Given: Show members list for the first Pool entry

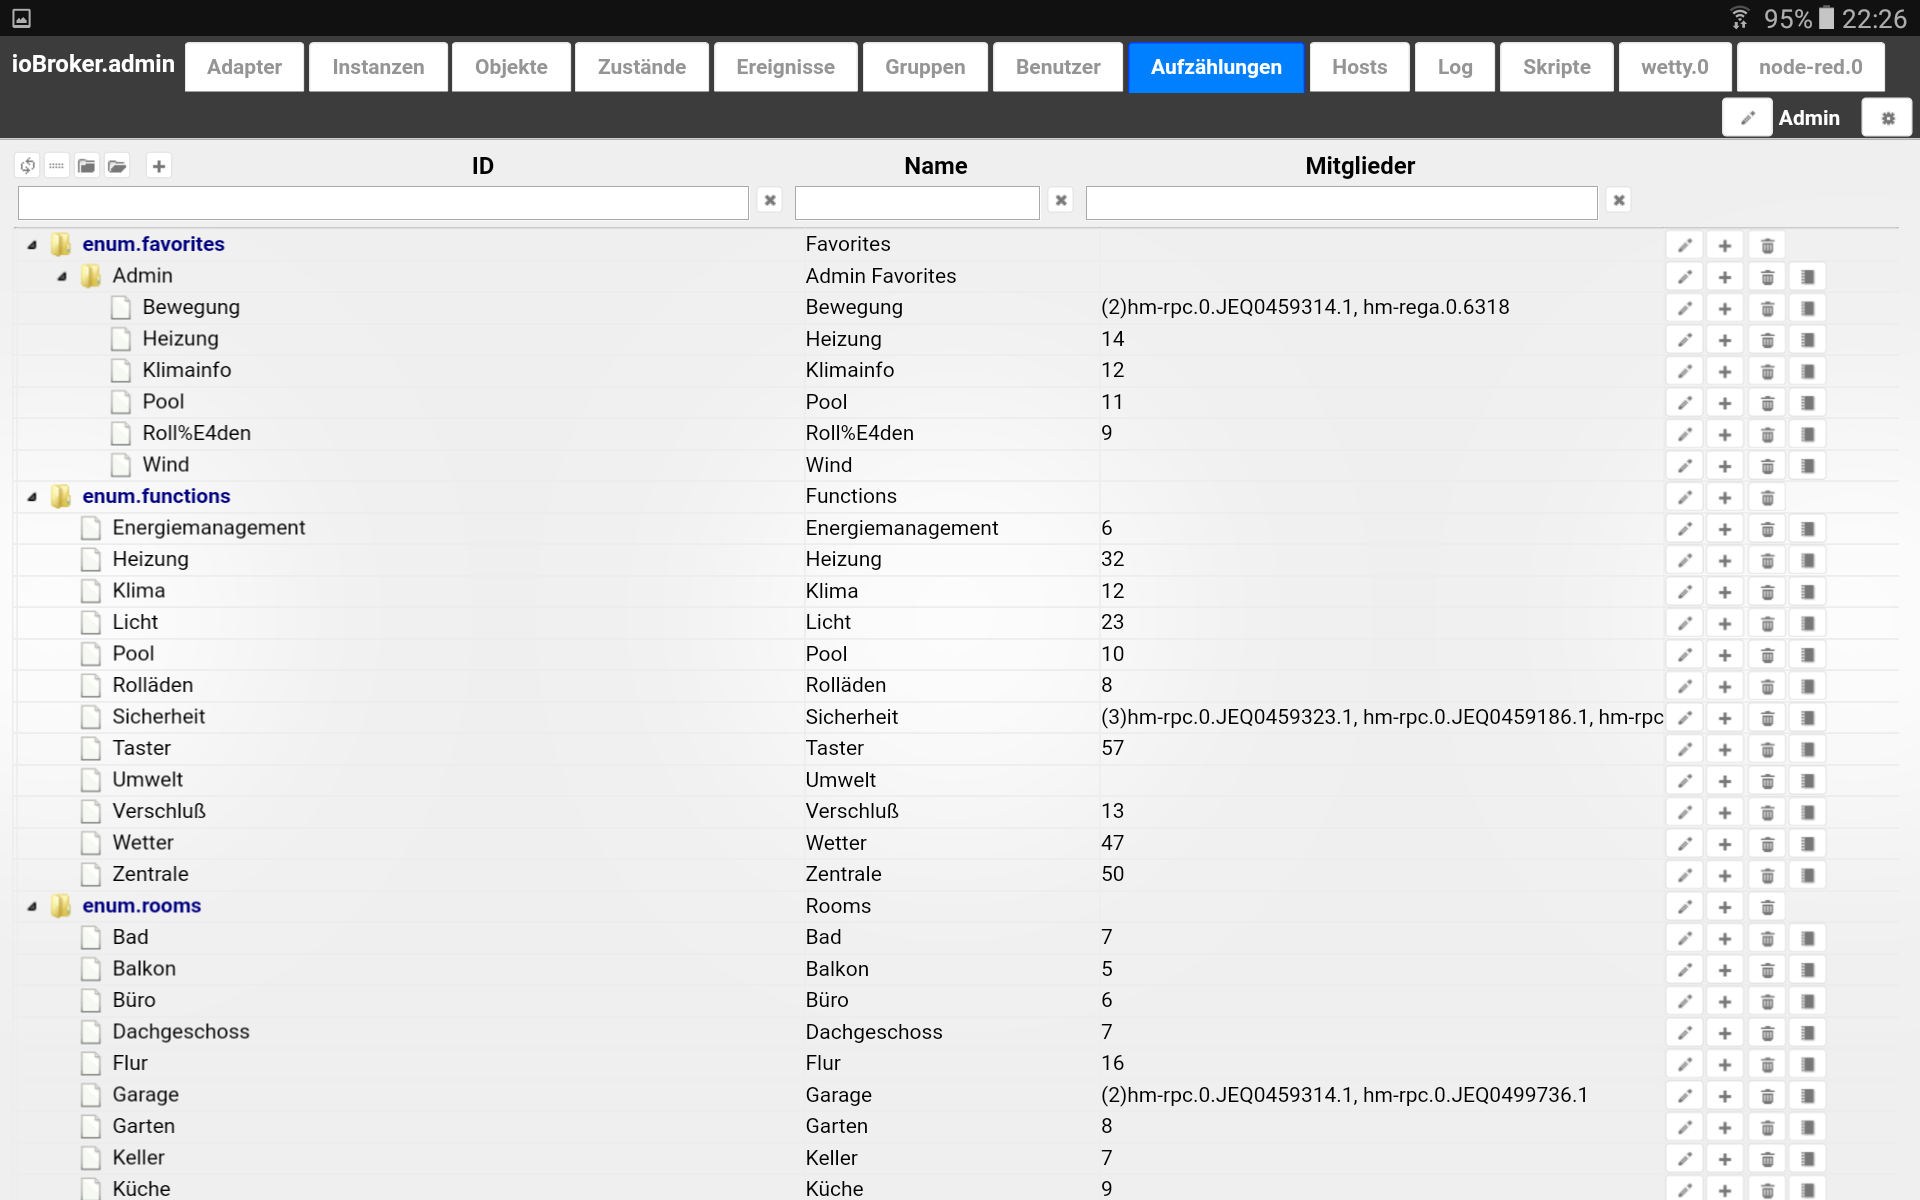Looking at the screenshot, I should tap(1807, 403).
